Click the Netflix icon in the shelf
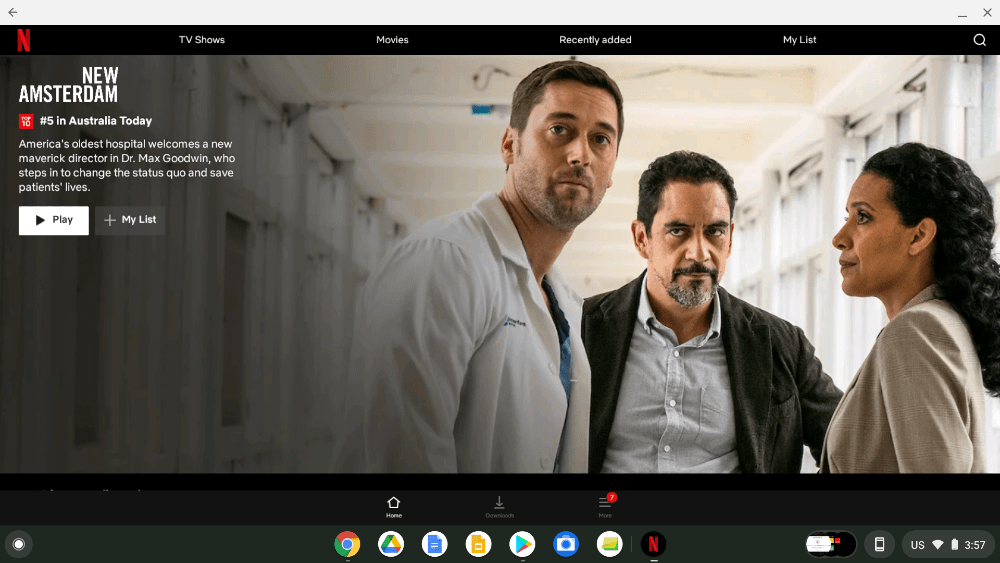This screenshot has height=563, width=1000. coord(653,545)
